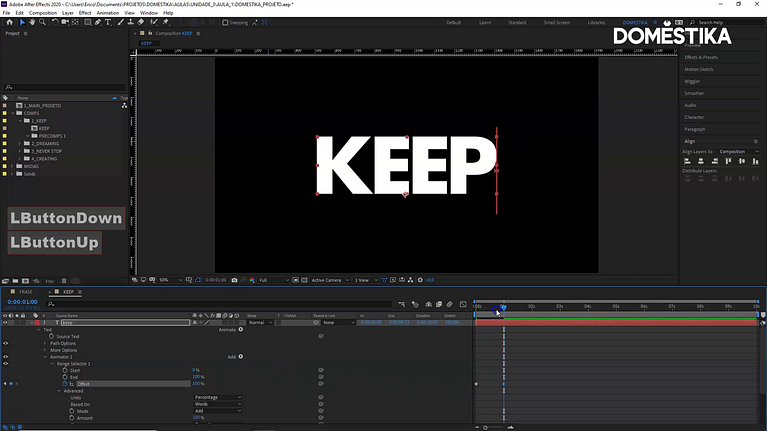This screenshot has width=767, height=431.
Task: Take a snapshot with camera icon
Action: pyautogui.click(x=234, y=280)
